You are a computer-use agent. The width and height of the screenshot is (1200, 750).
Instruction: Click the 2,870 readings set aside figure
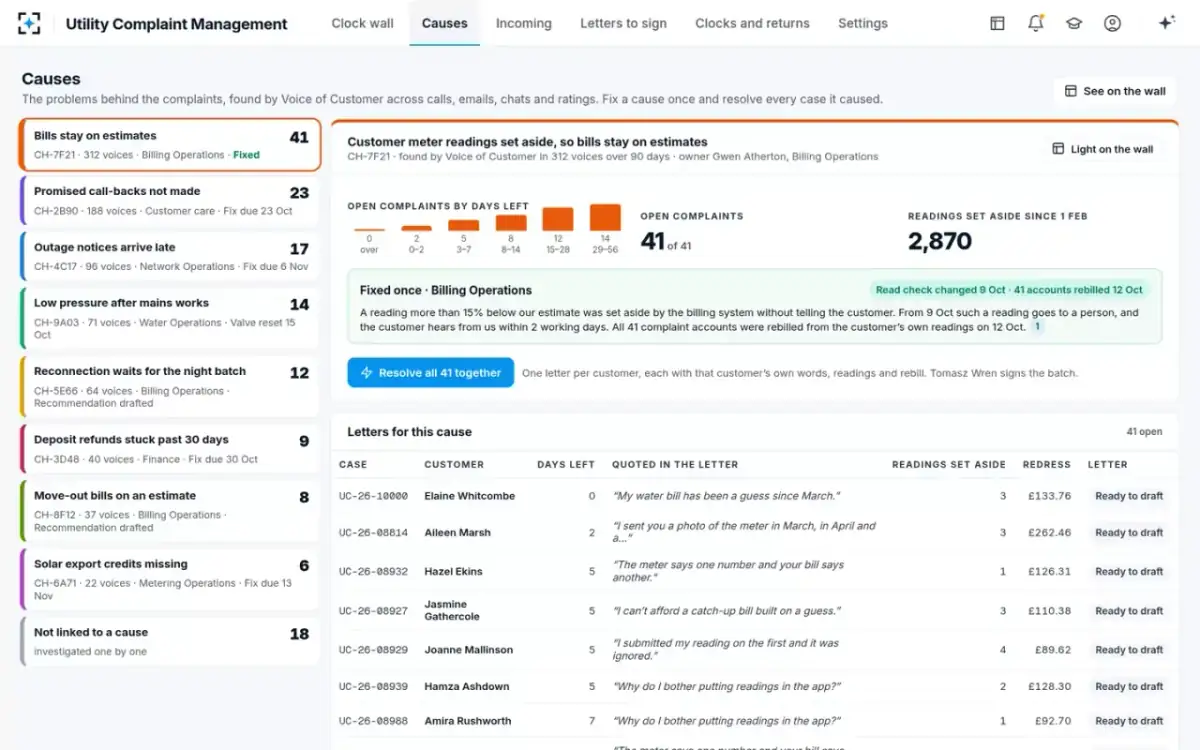click(x=940, y=241)
